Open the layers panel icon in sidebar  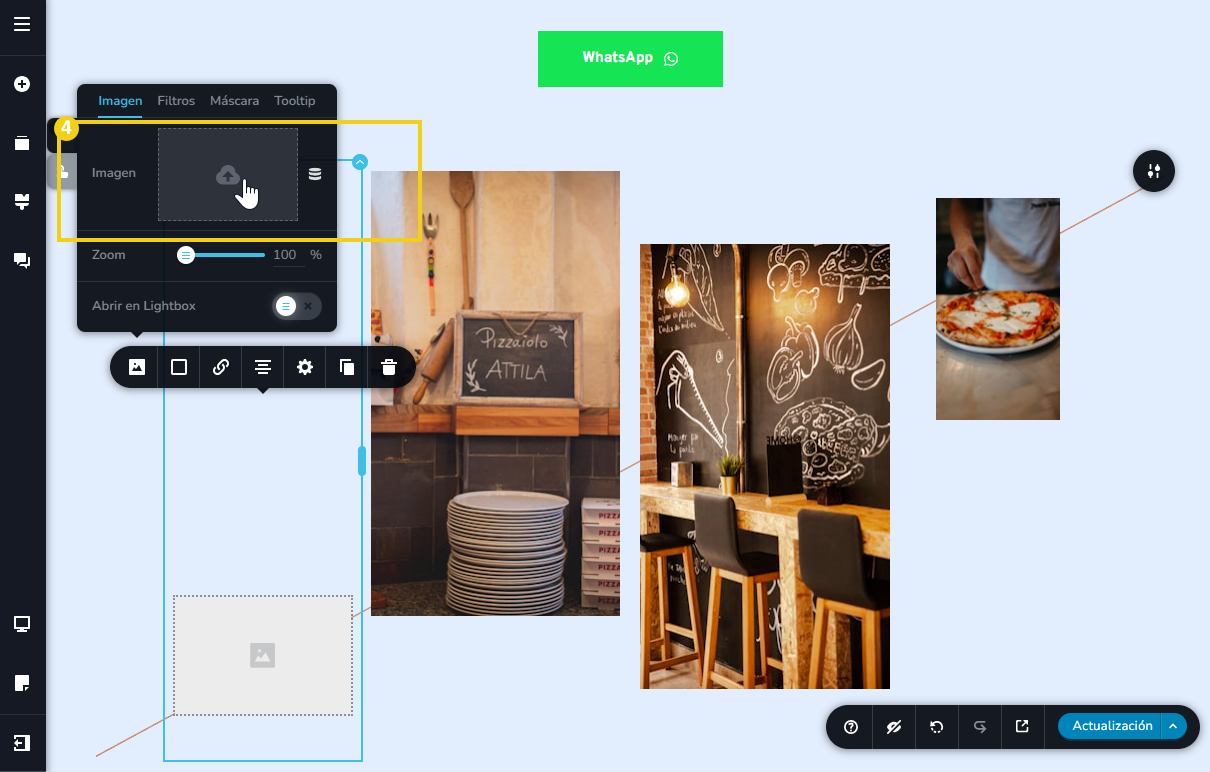coord(22,143)
